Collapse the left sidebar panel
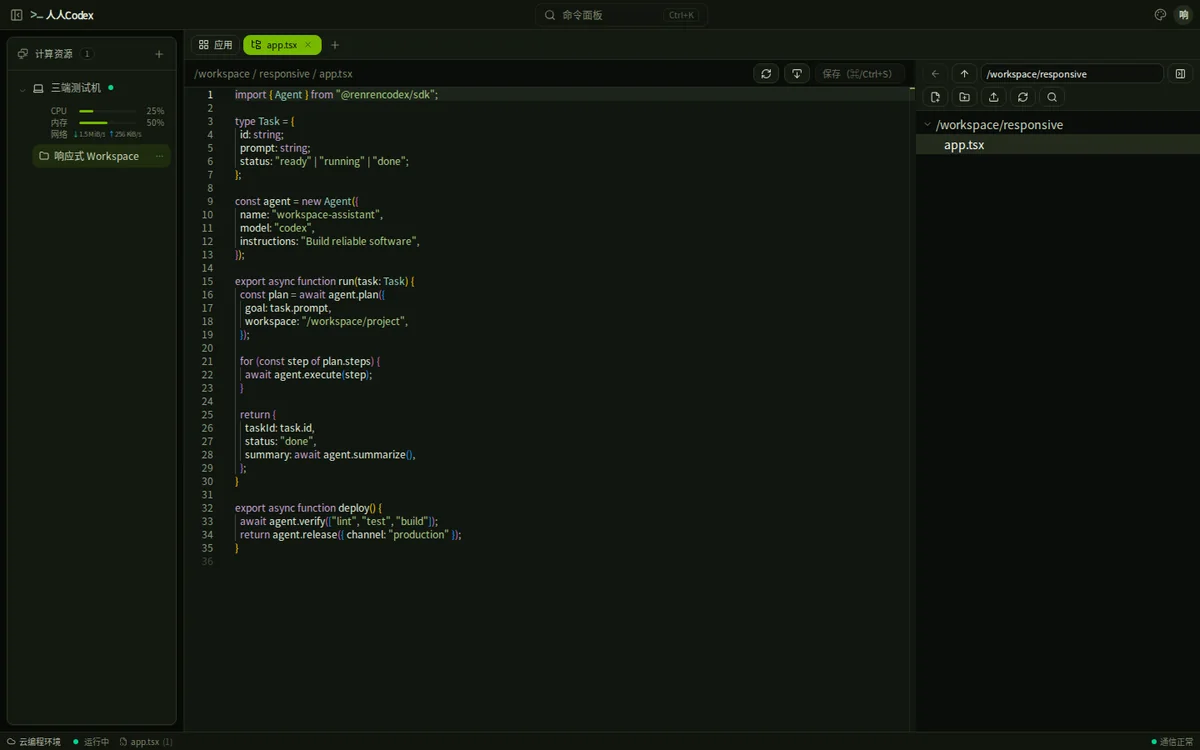This screenshot has width=1200, height=750. pyautogui.click(x=16, y=15)
